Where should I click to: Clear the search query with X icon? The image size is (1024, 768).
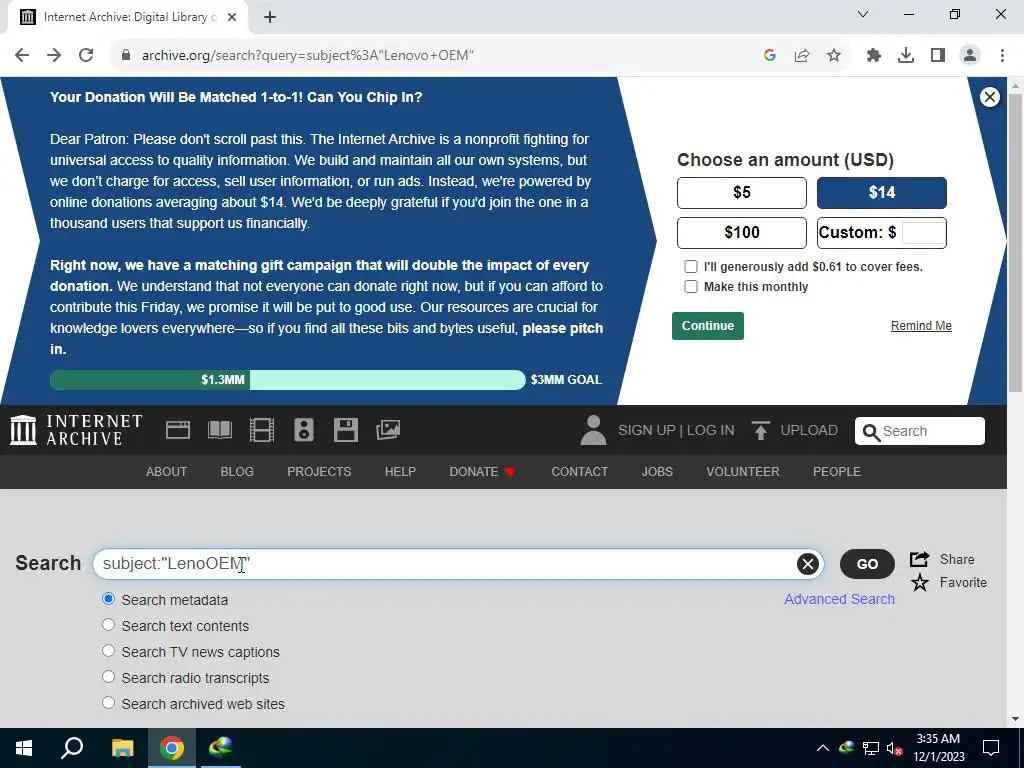click(808, 564)
